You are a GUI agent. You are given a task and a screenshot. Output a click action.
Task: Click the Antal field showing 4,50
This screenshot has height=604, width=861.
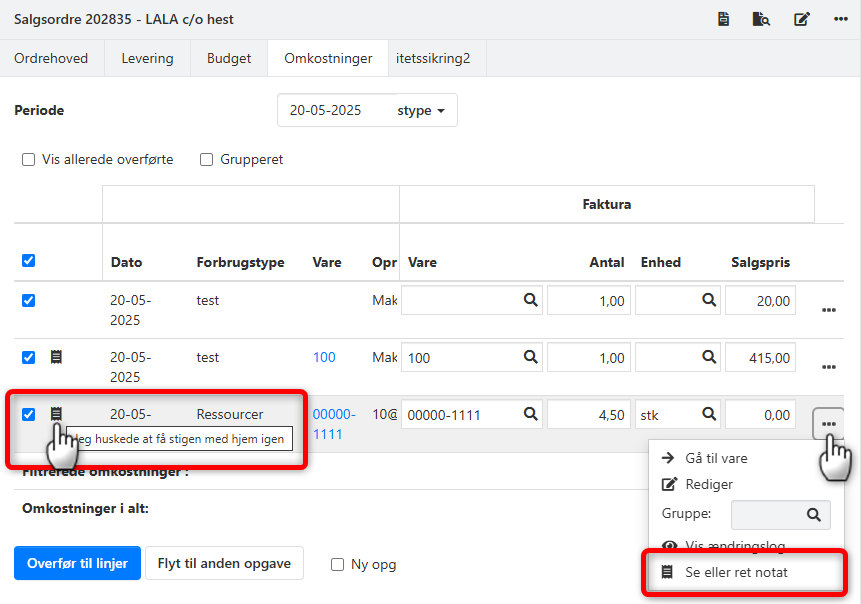coord(590,413)
